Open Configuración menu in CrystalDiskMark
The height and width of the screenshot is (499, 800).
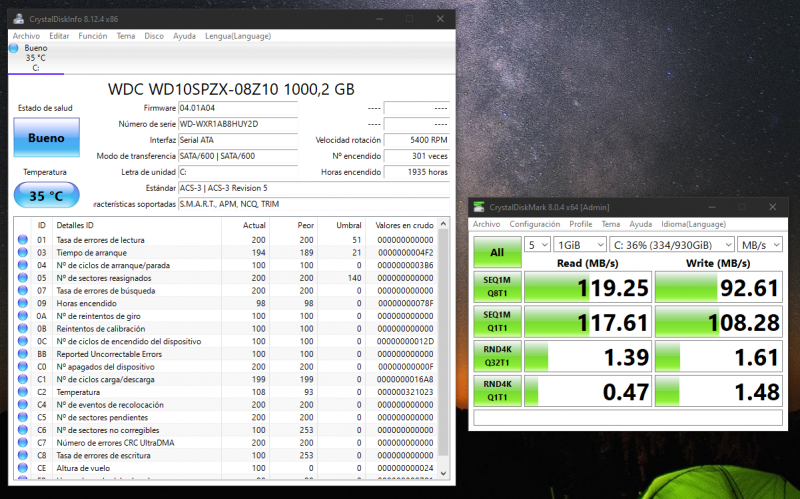[535, 224]
